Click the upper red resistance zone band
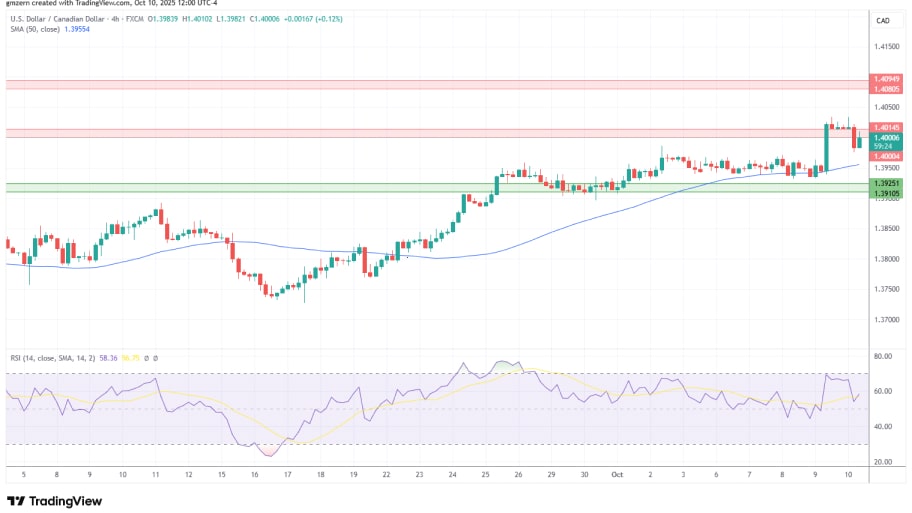This screenshot has height=513, width=912. click(430, 84)
